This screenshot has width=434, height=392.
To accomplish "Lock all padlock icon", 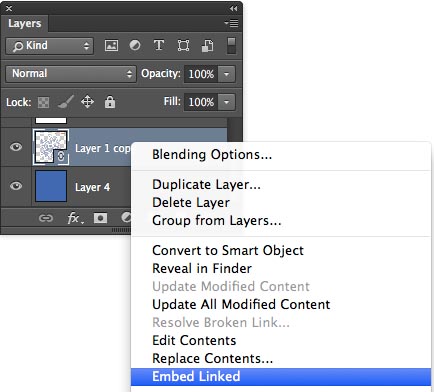I will (x=110, y=102).
